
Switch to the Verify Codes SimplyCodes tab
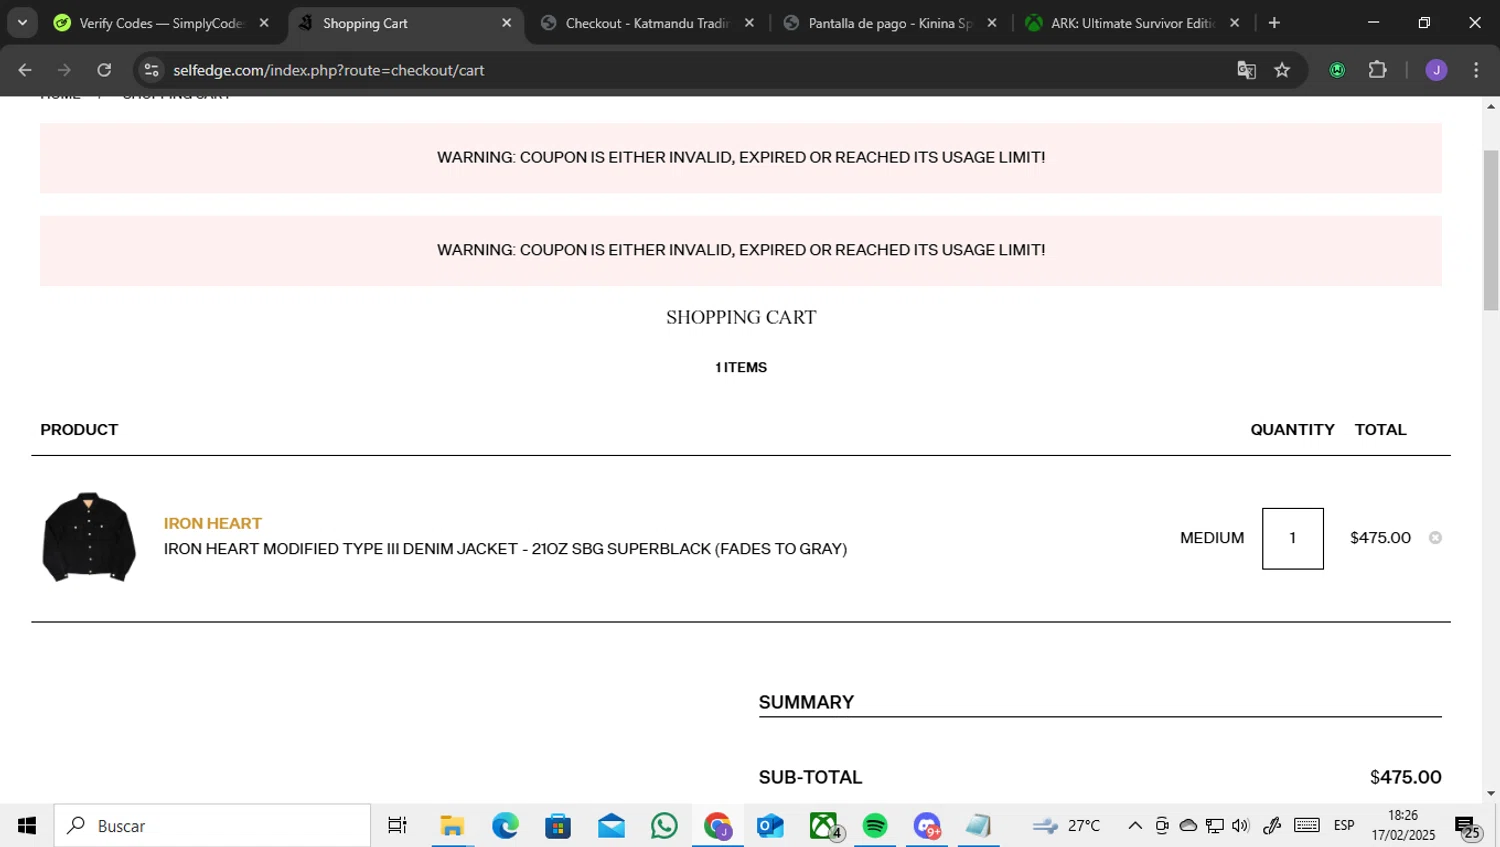(150, 23)
